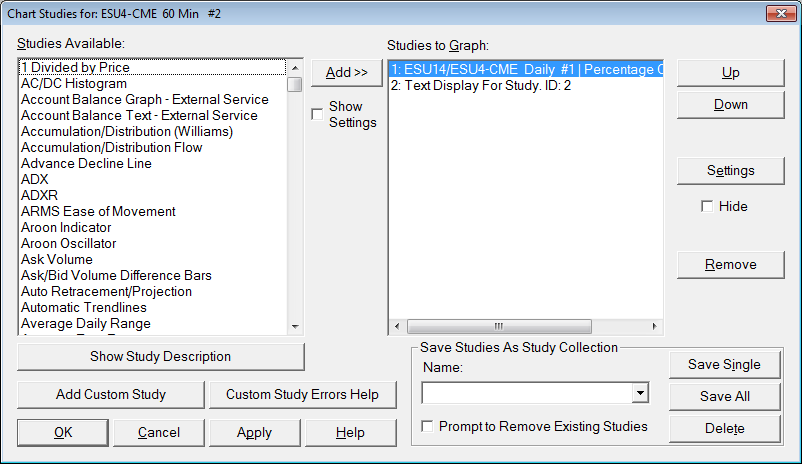Enable the Show Settings checkbox
This screenshot has height=464, width=802.
point(318,114)
